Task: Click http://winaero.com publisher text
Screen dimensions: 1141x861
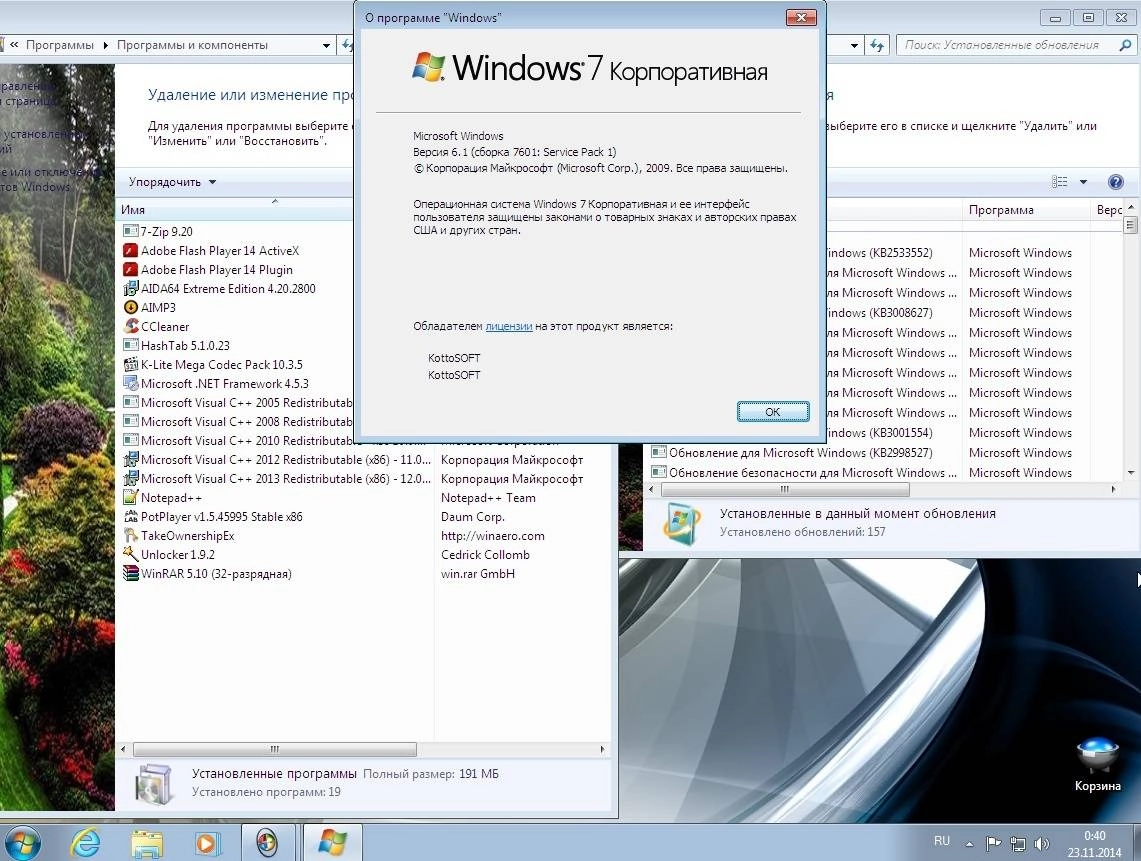Action: [493, 536]
